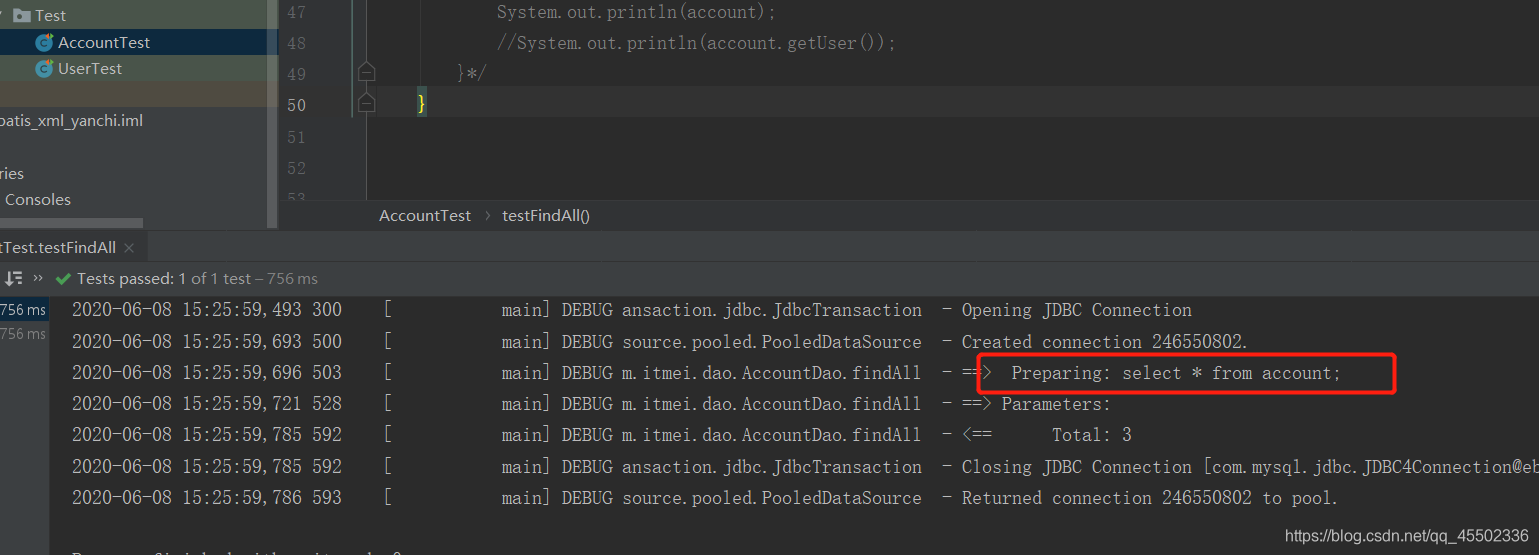The width and height of the screenshot is (1539, 555).
Task: Click testFindAll() in the editor breadcrumb
Action: [x=546, y=215]
